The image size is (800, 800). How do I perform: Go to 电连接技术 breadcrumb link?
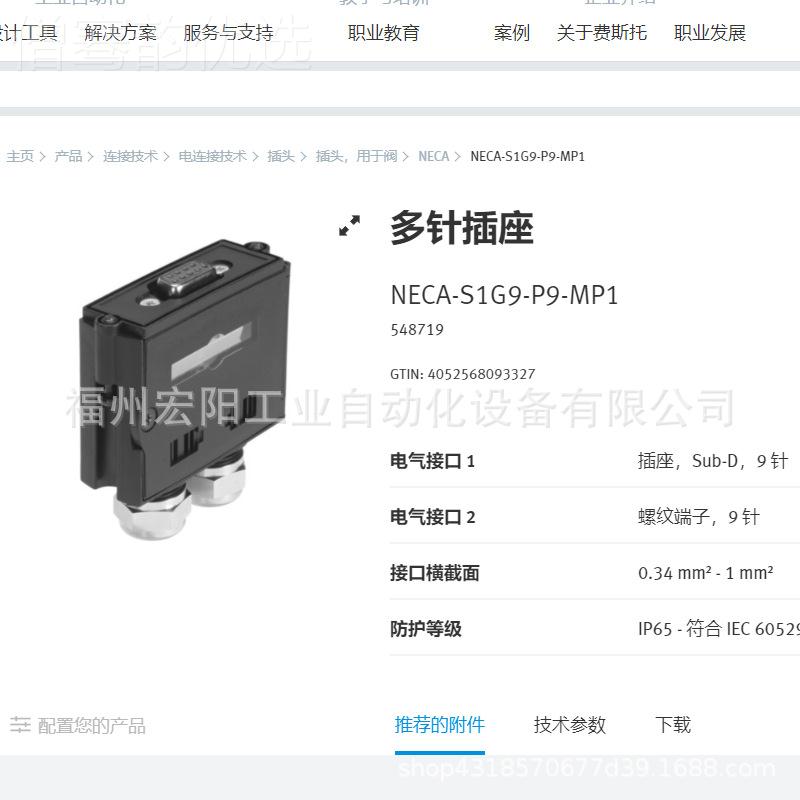(x=212, y=156)
